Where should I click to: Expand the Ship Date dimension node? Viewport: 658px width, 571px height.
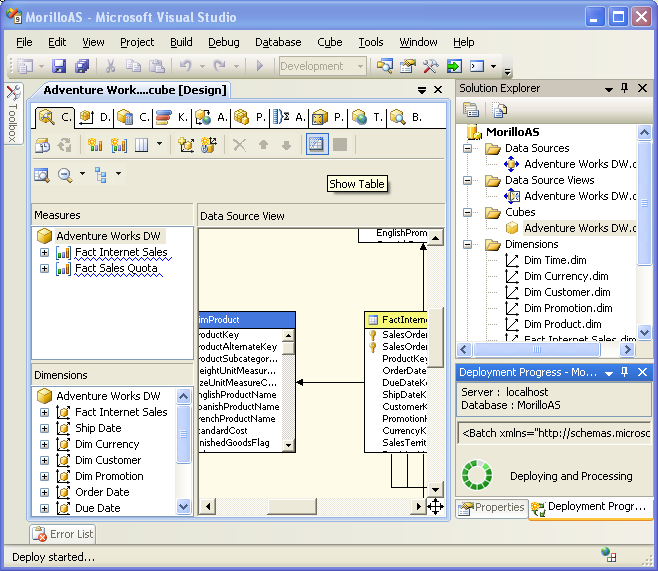pos(44,428)
